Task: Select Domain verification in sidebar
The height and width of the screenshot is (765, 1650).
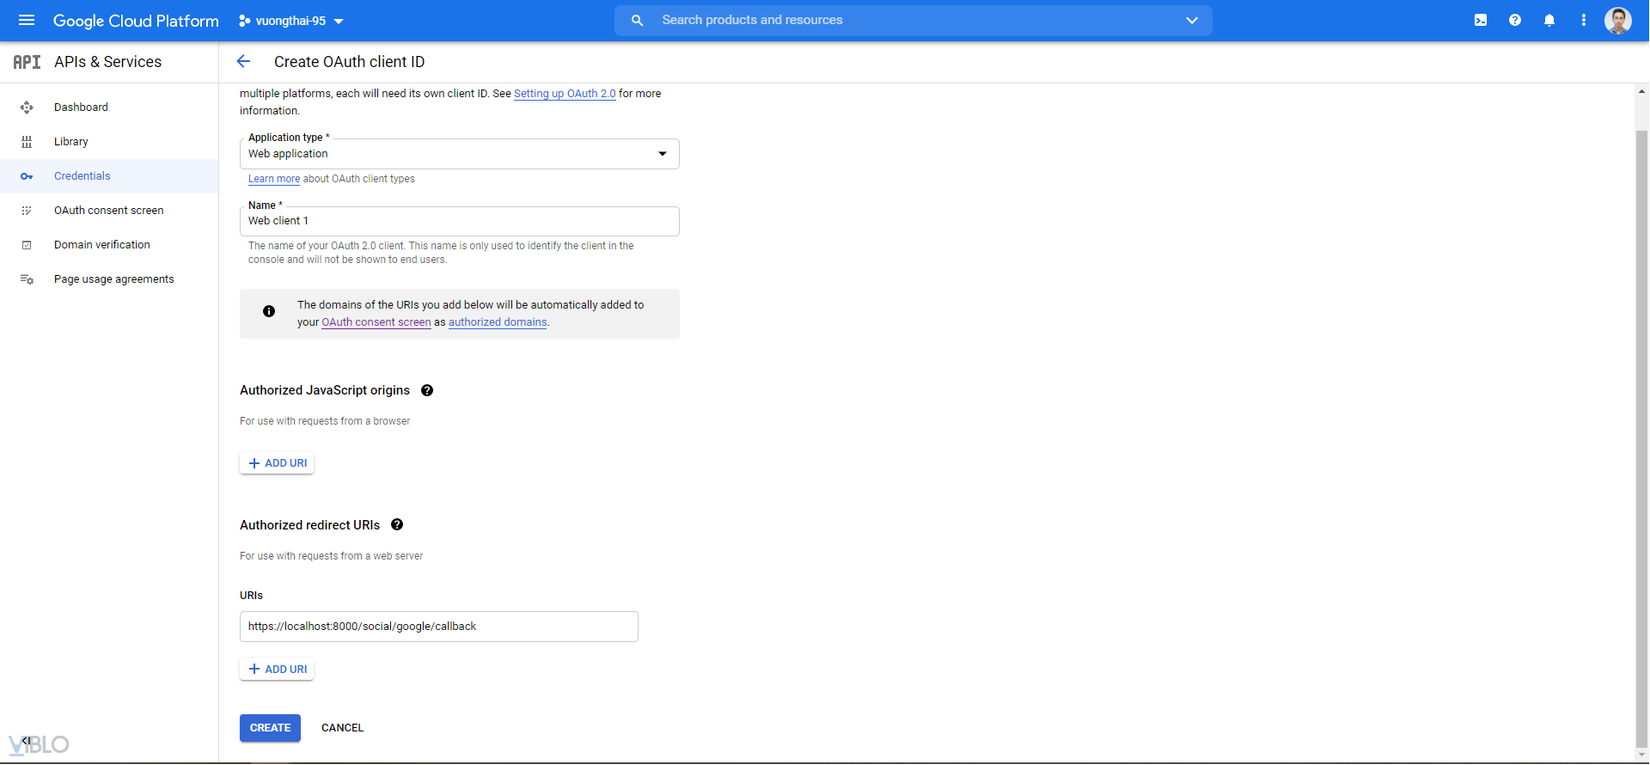Action: click(102, 245)
